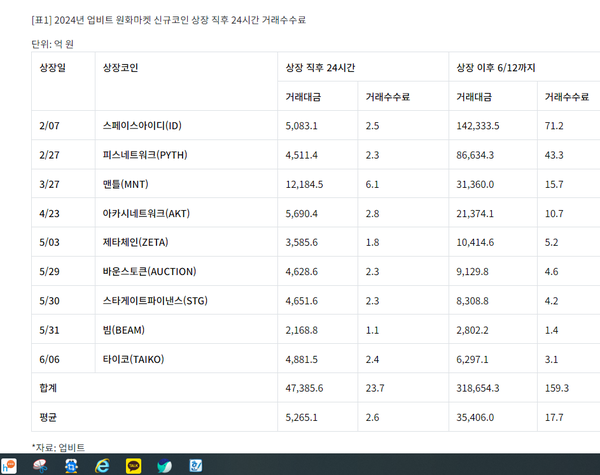Click the value 86,634.3 in PYTH row
This screenshot has height=475, width=600.
point(475,155)
